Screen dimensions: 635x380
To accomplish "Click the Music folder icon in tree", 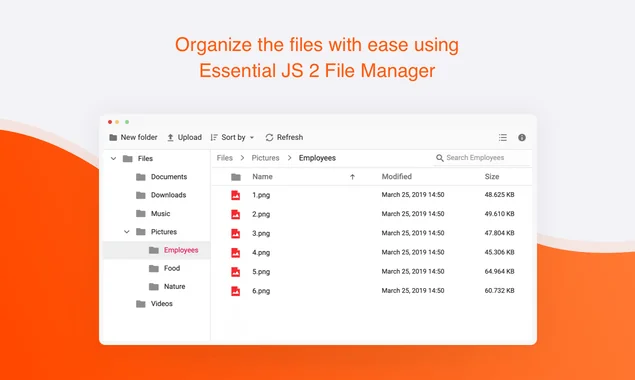I will [x=141, y=213].
